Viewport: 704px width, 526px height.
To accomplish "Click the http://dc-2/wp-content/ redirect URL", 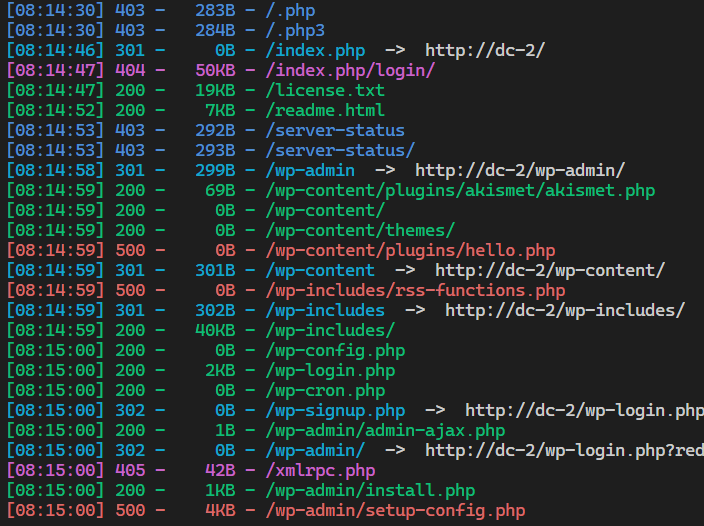I will point(550,270).
